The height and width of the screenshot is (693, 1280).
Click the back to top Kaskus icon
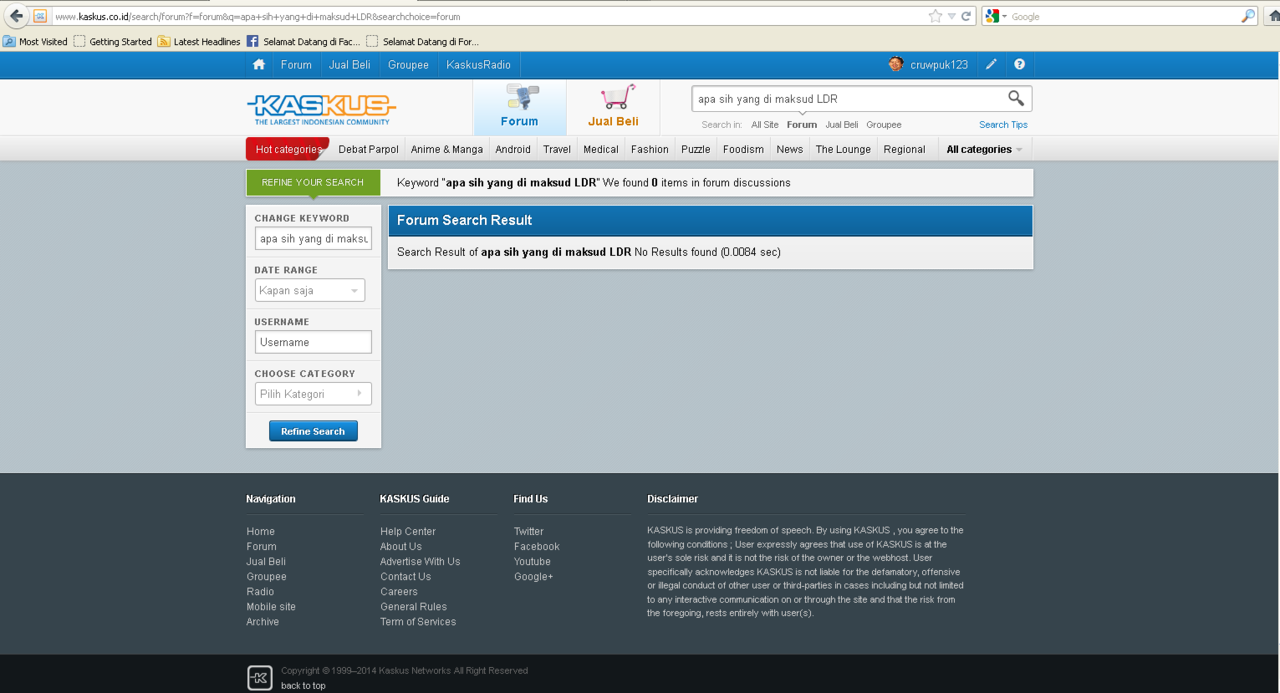[x=259, y=678]
